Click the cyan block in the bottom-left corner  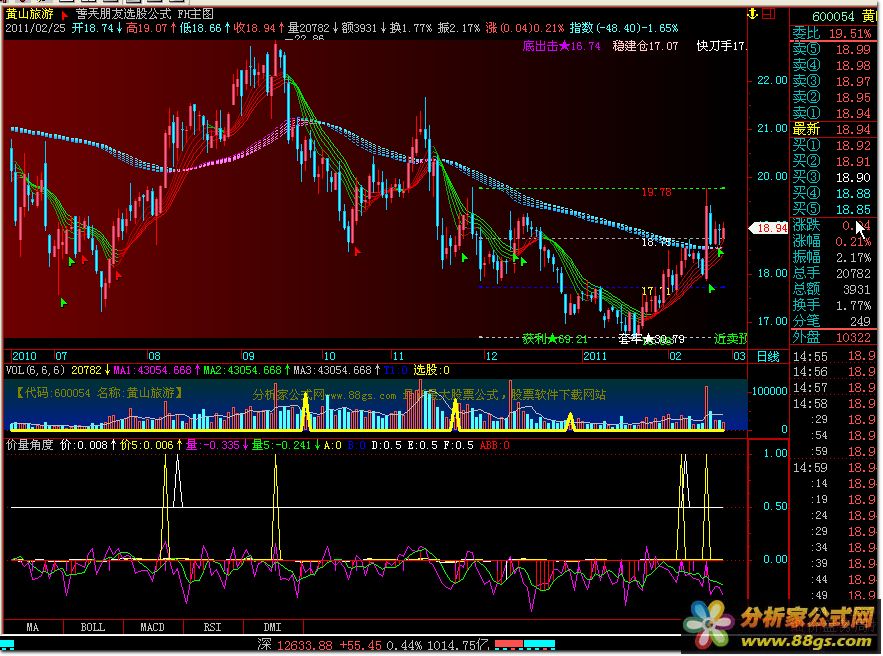click(x=7, y=644)
